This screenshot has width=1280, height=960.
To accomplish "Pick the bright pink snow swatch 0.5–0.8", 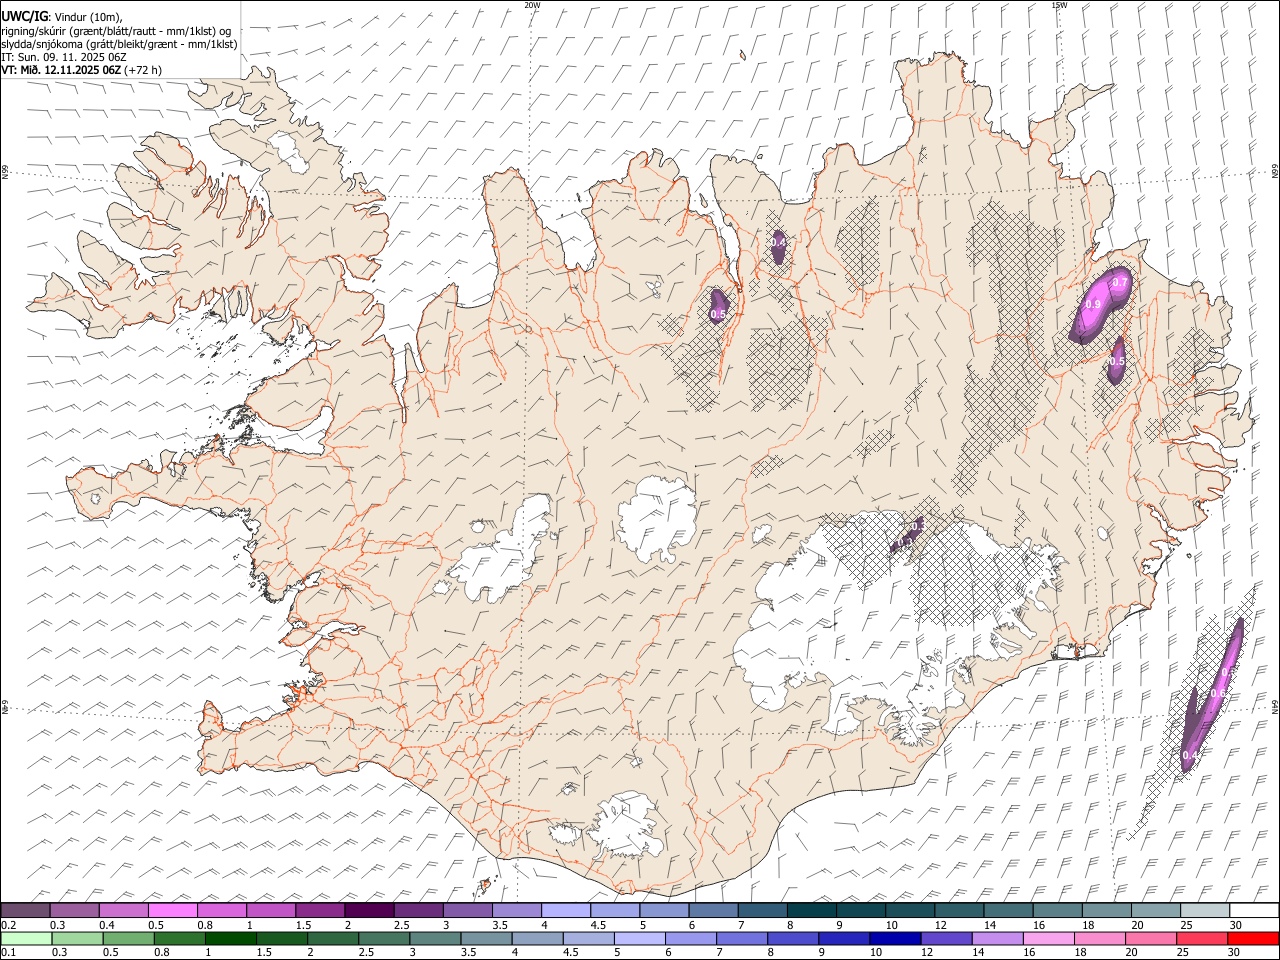I will click(x=173, y=911).
